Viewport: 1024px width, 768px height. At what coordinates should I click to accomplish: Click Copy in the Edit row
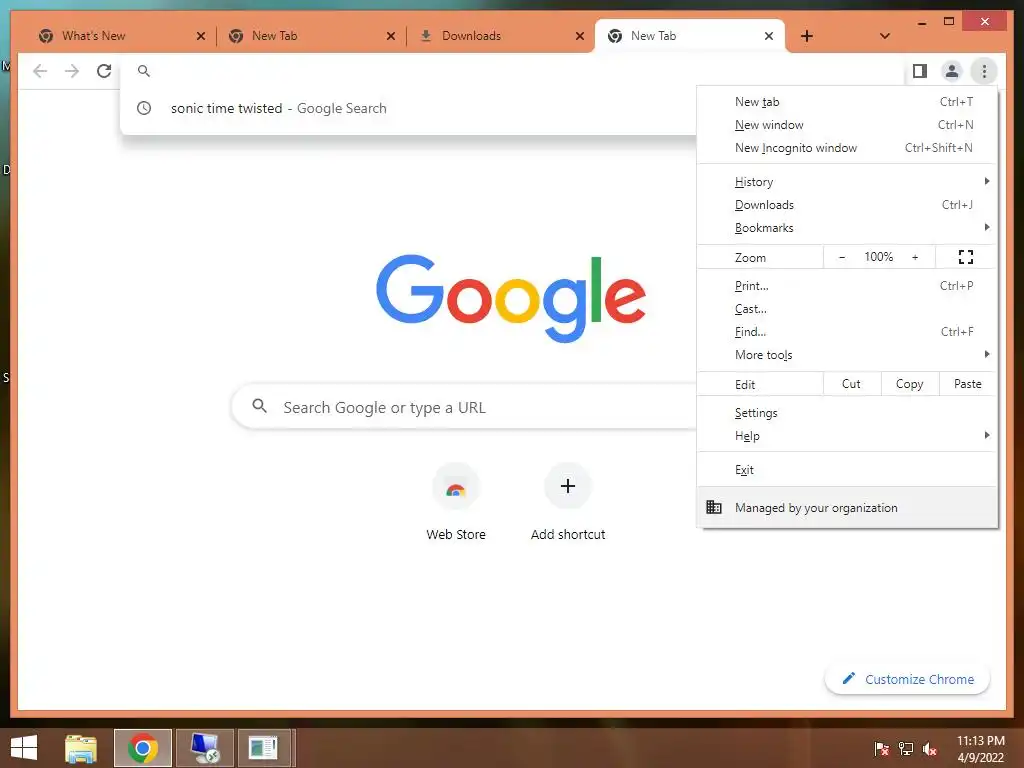tap(910, 384)
